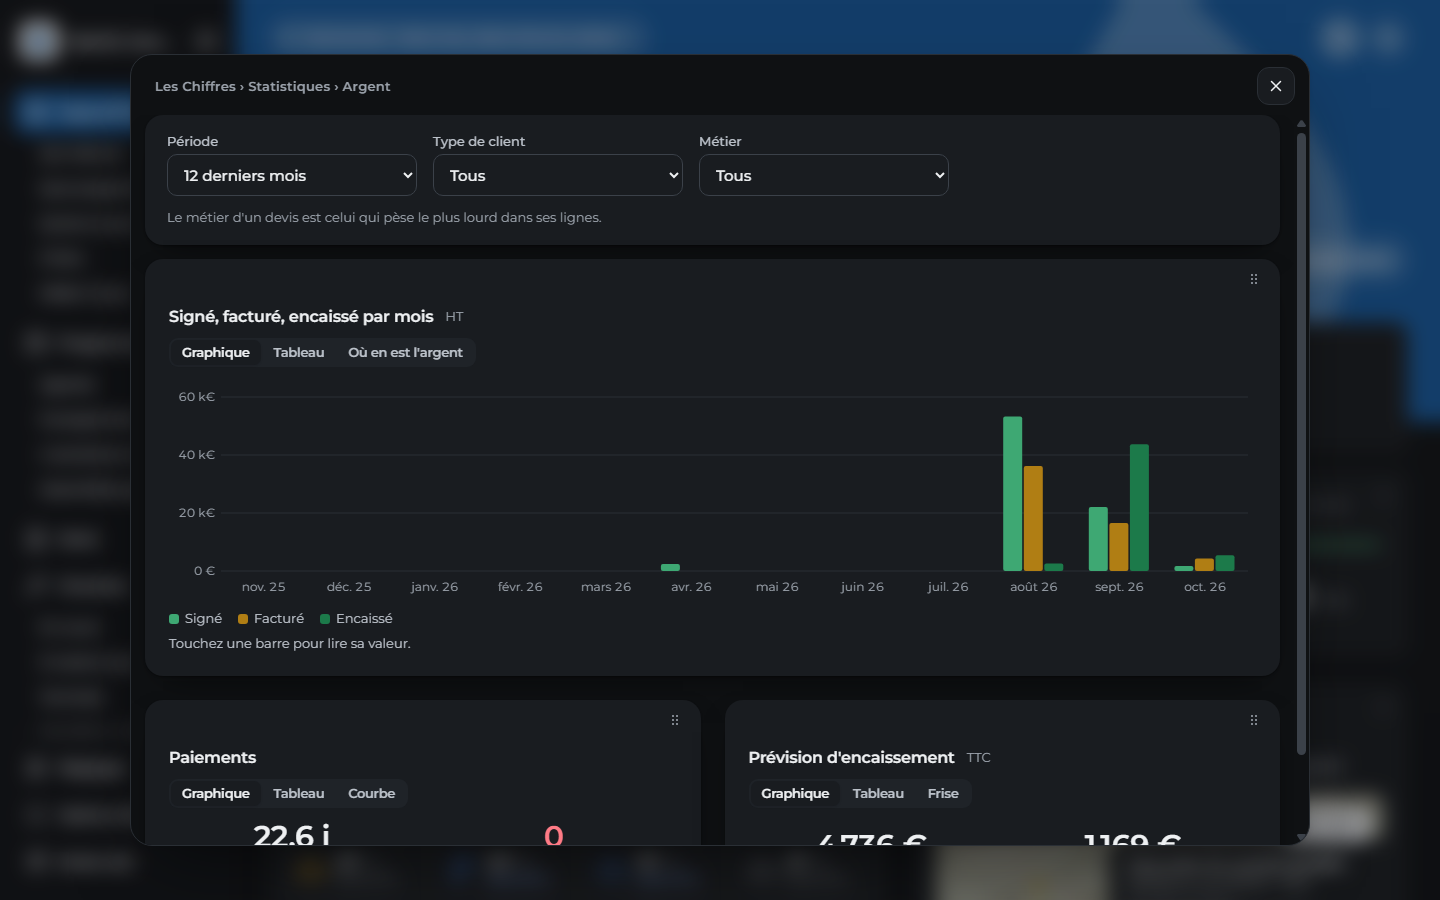1440x900 pixels.
Task: Click the small Signé bar for avr. 26
Action: [671, 568]
